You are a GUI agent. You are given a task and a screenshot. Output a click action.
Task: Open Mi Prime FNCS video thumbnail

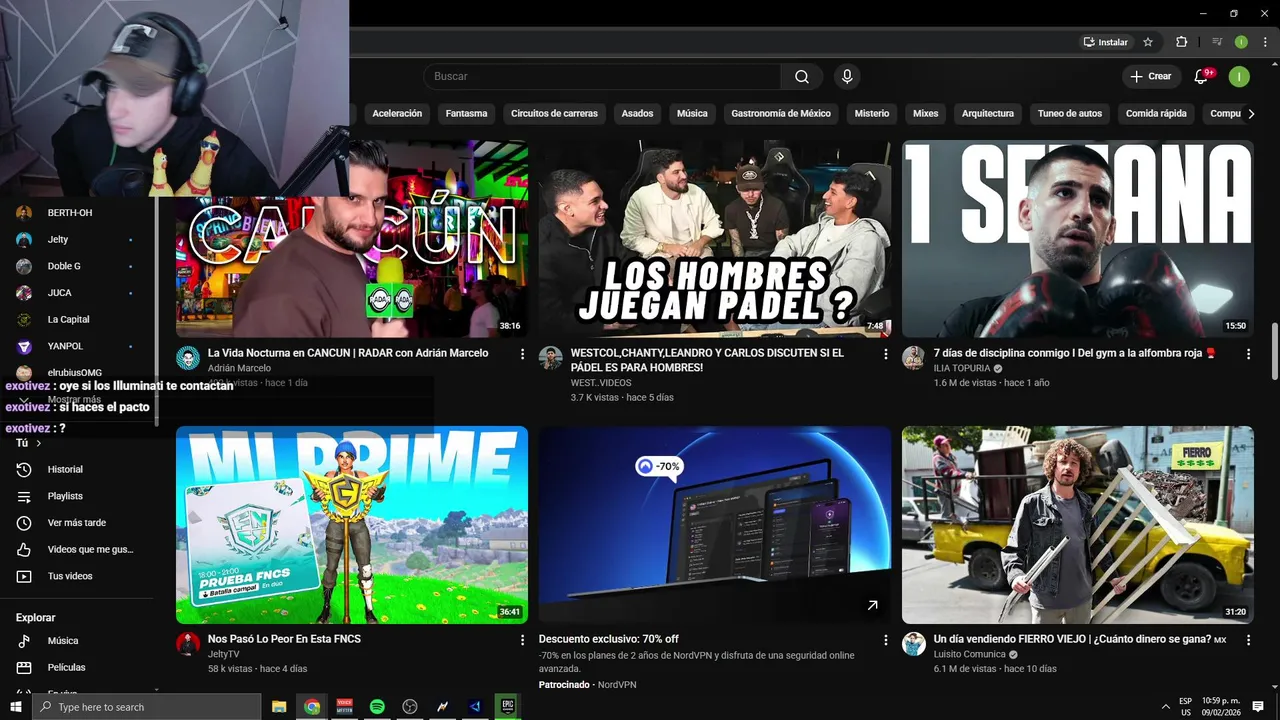[x=352, y=525]
